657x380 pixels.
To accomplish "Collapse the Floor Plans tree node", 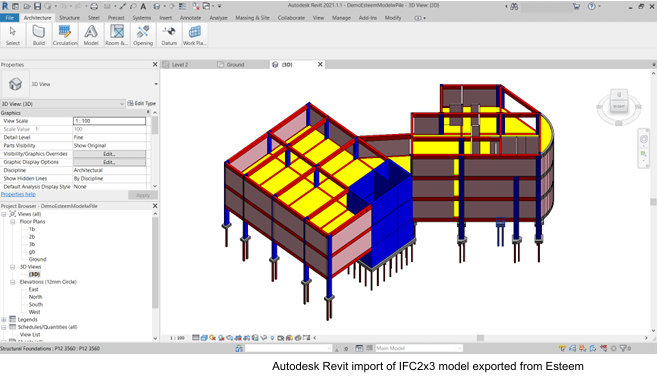I will point(13,222).
